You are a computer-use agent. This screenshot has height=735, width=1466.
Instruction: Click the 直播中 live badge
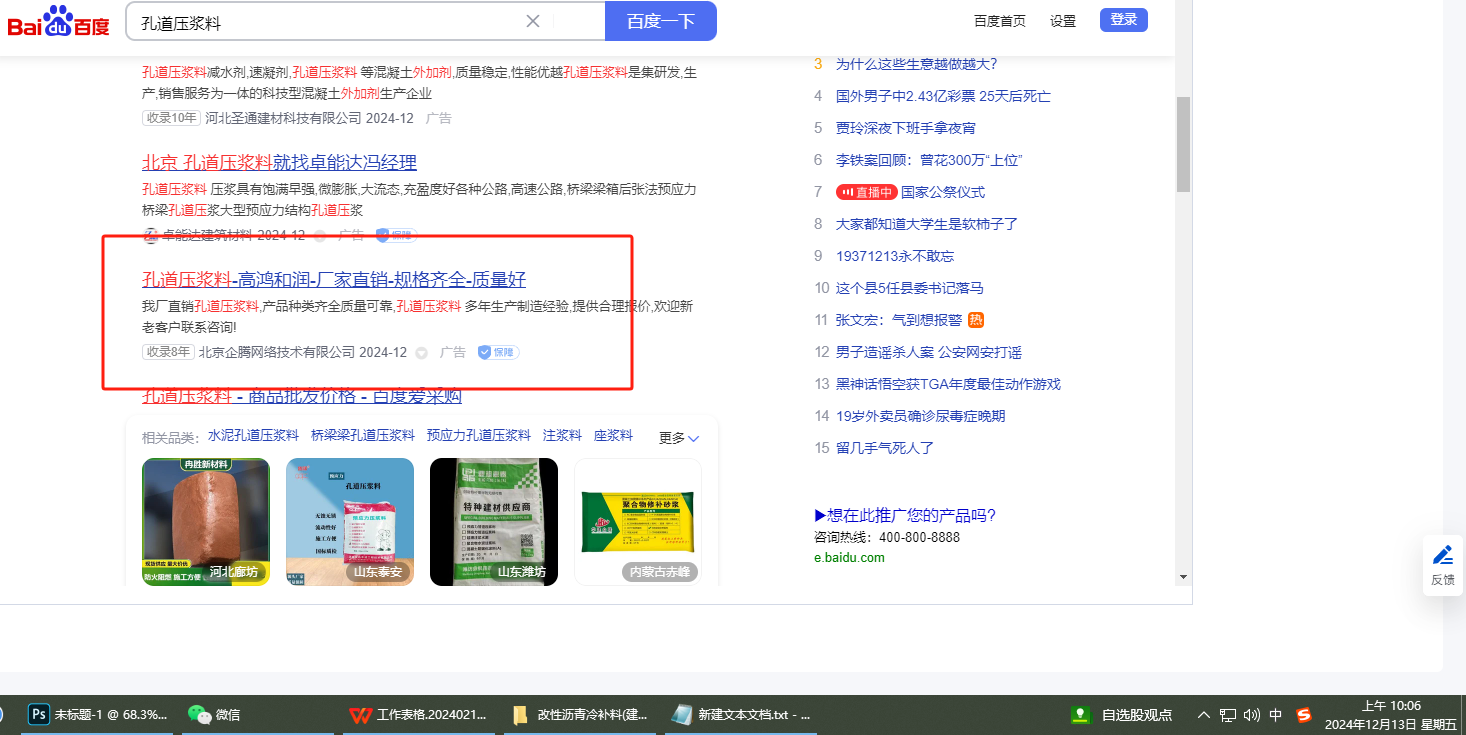866,192
